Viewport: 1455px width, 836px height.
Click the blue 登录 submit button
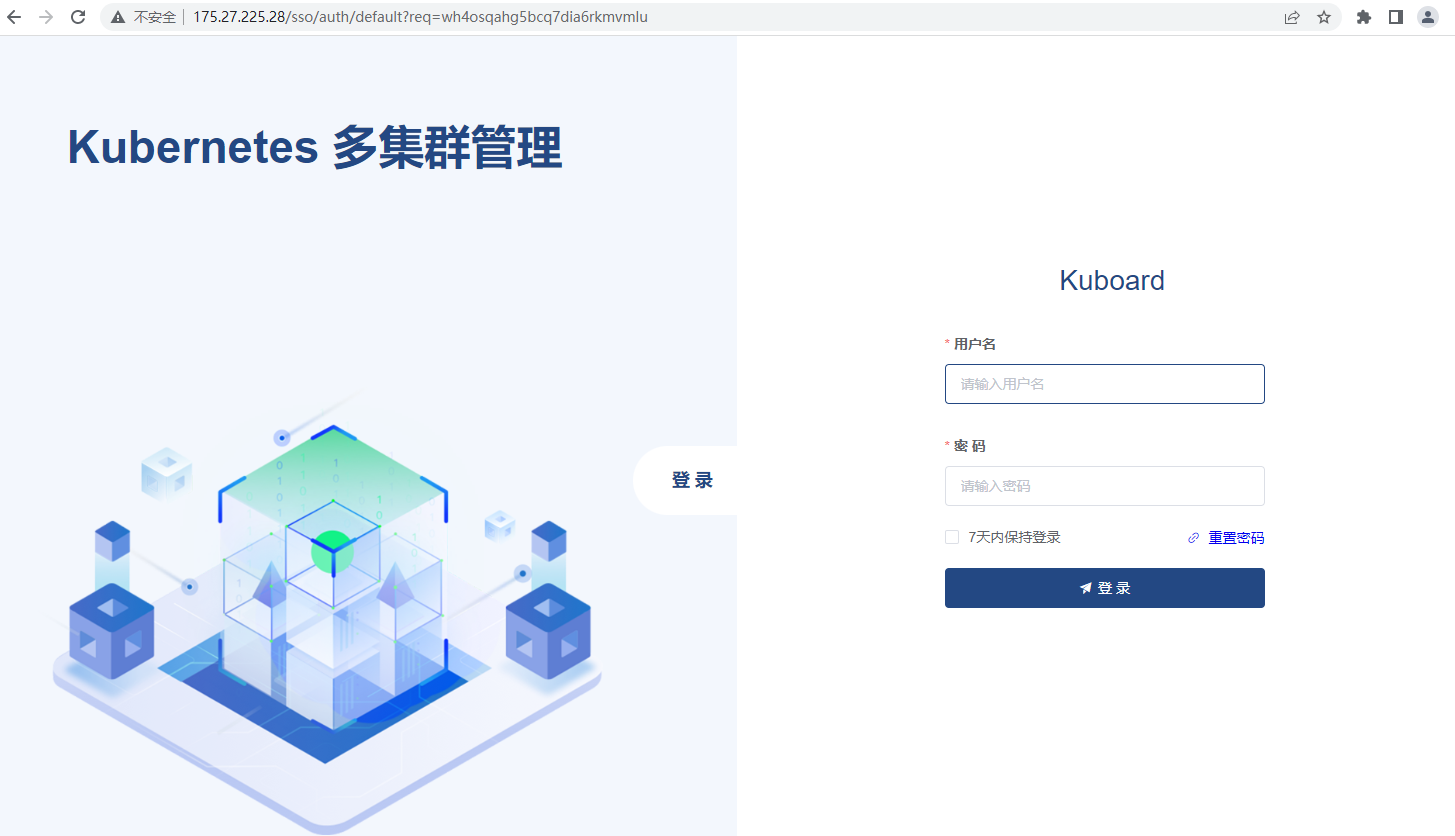coord(1105,588)
